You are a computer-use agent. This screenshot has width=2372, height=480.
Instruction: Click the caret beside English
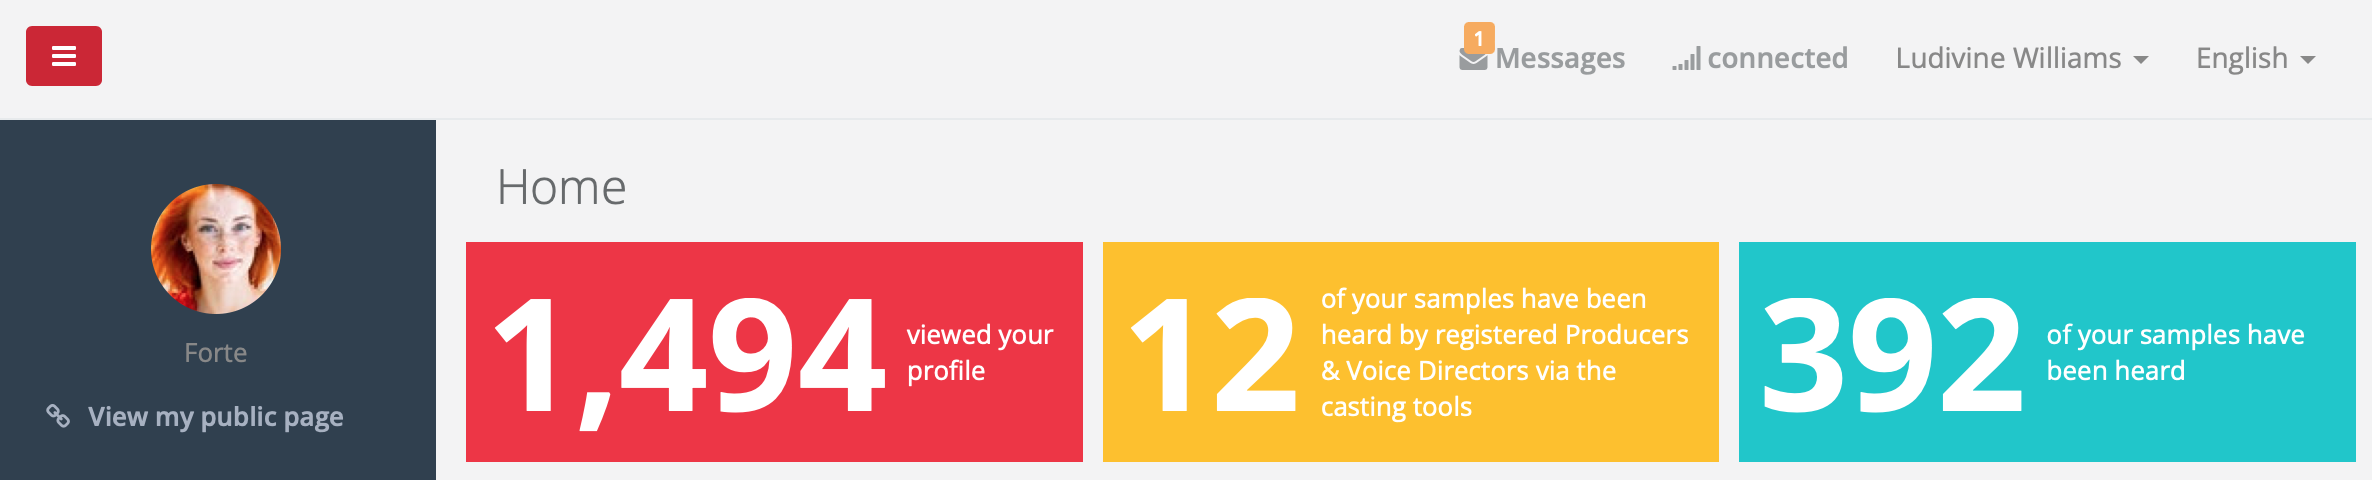(x=2308, y=60)
